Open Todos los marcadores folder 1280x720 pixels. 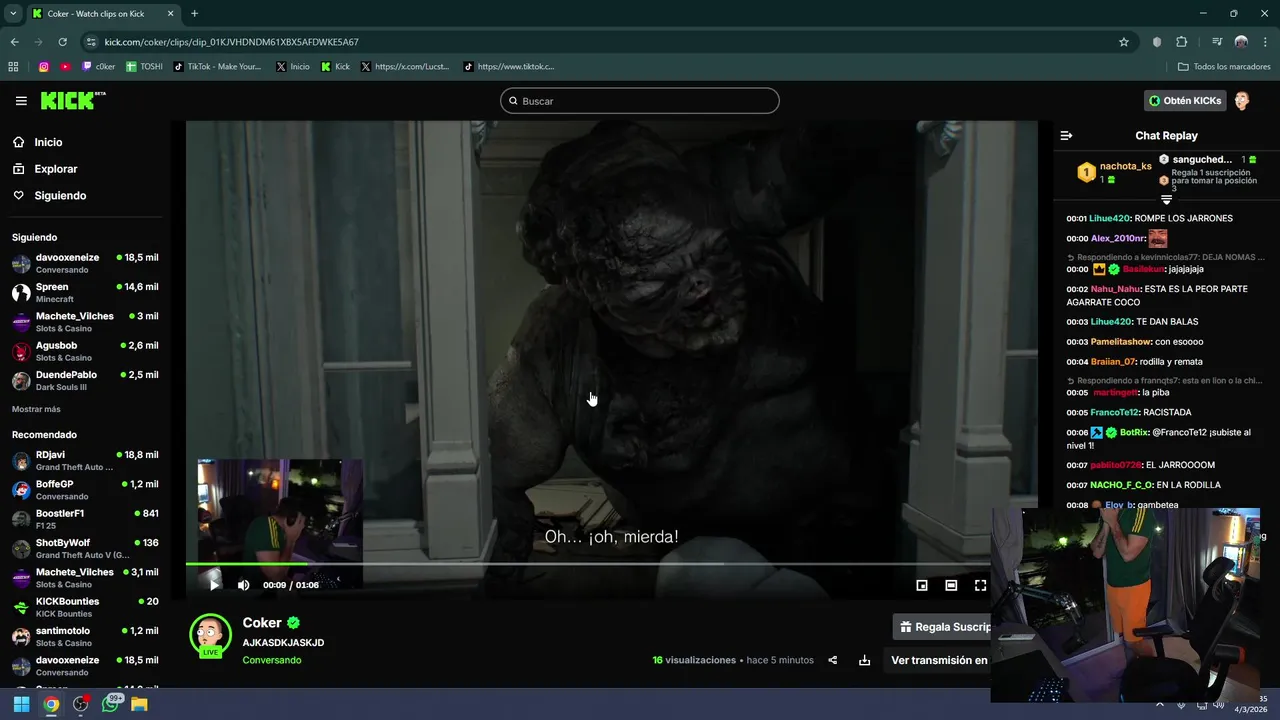coord(1224,67)
